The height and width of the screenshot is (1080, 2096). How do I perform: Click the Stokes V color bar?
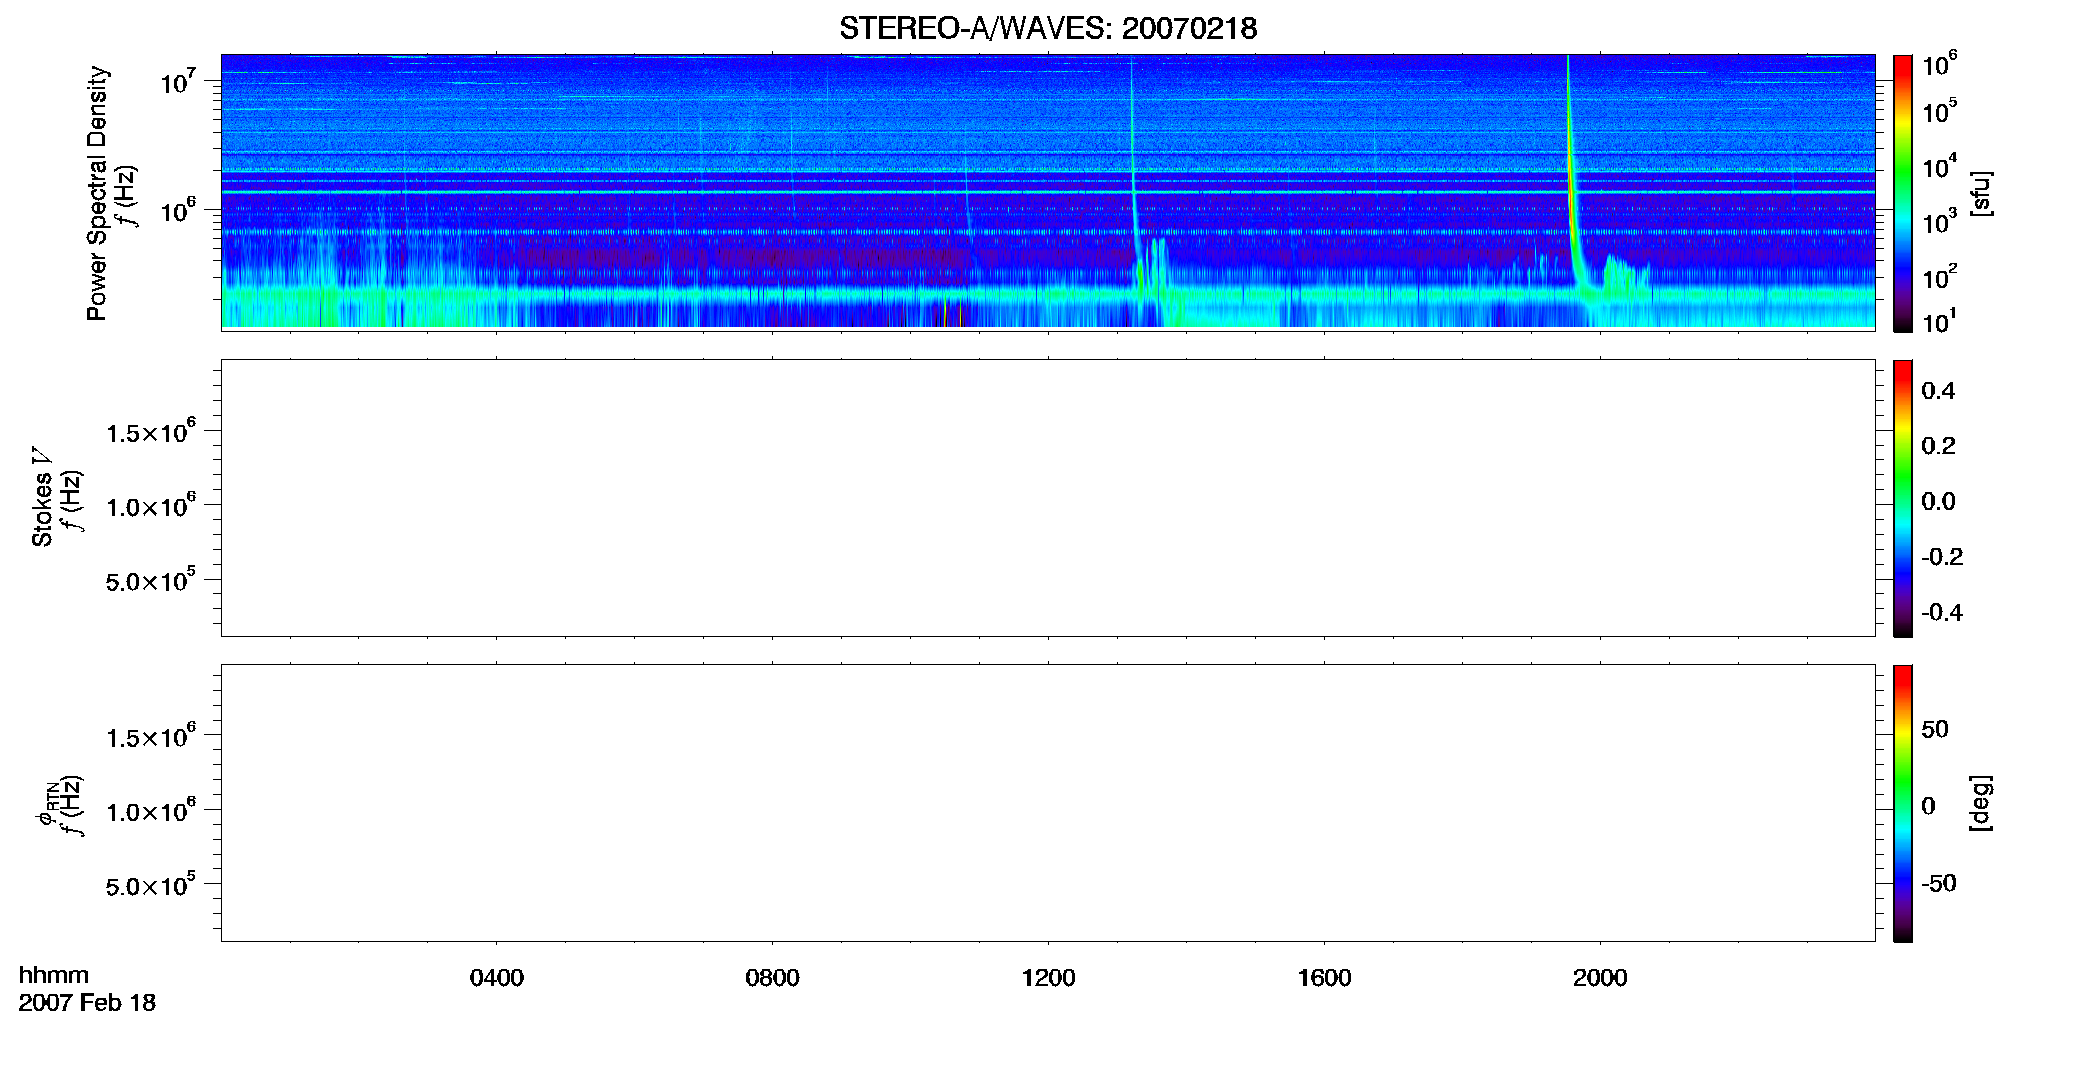click(1903, 498)
